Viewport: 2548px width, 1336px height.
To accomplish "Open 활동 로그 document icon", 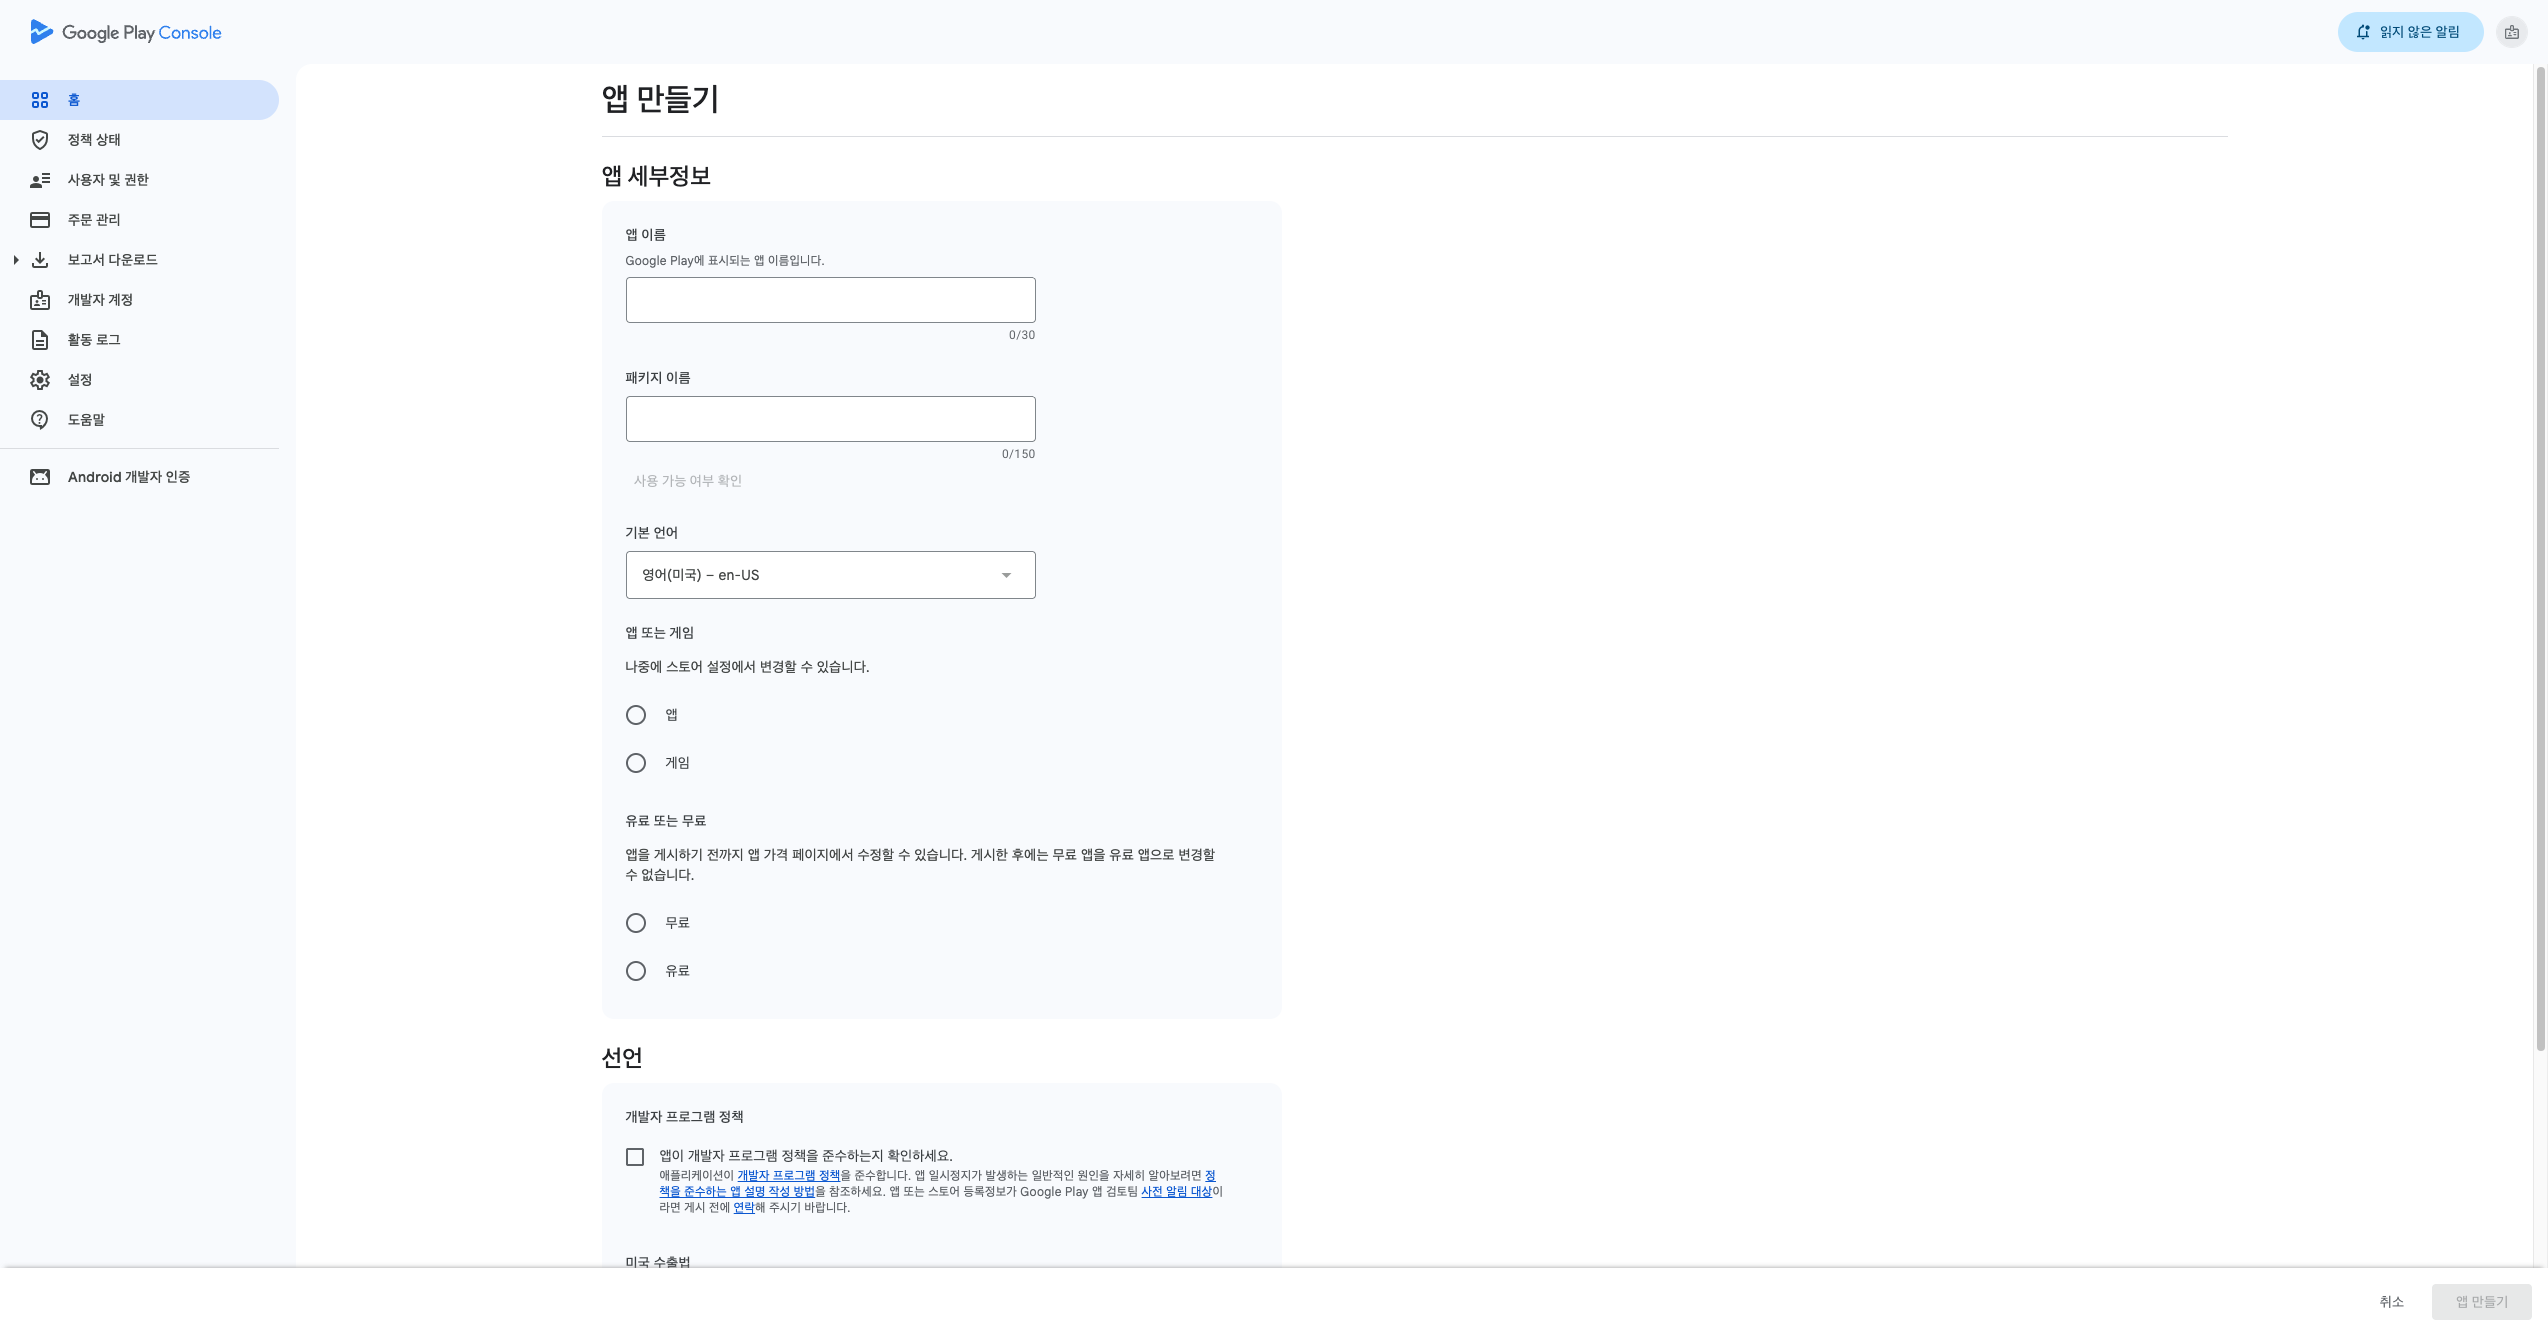I will [40, 340].
